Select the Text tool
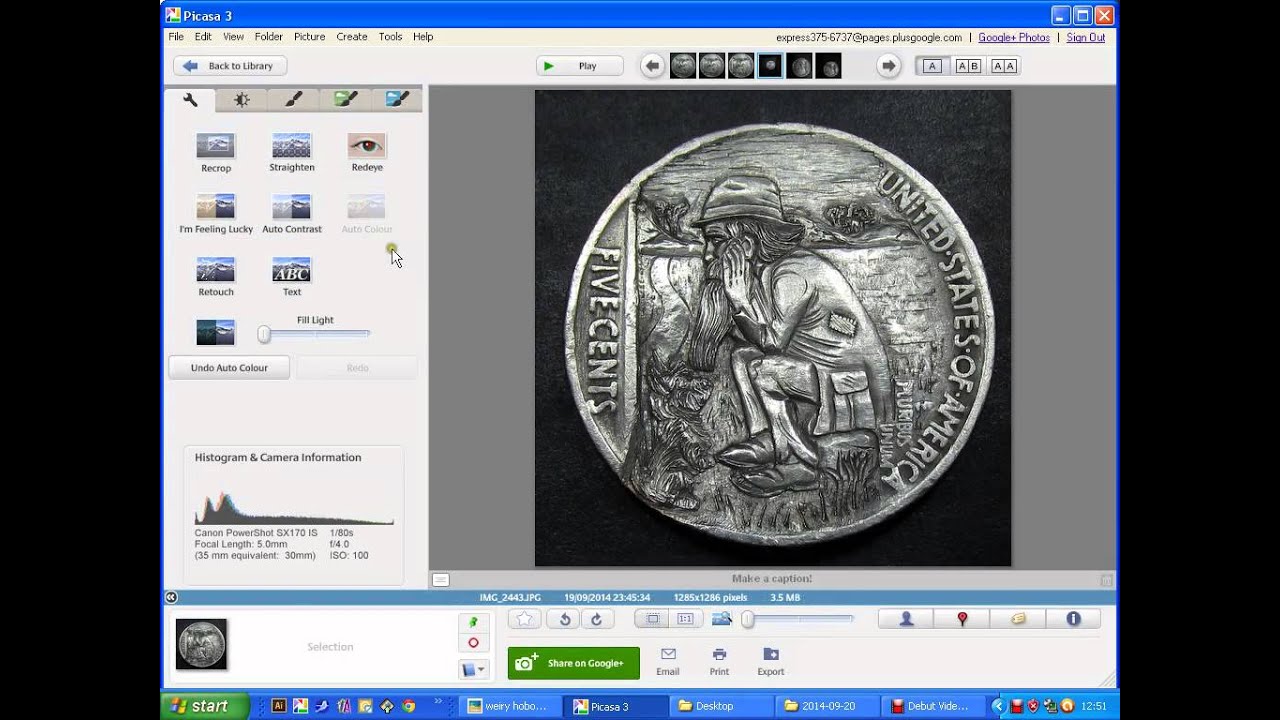The width and height of the screenshot is (1280, 720). (x=291, y=277)
